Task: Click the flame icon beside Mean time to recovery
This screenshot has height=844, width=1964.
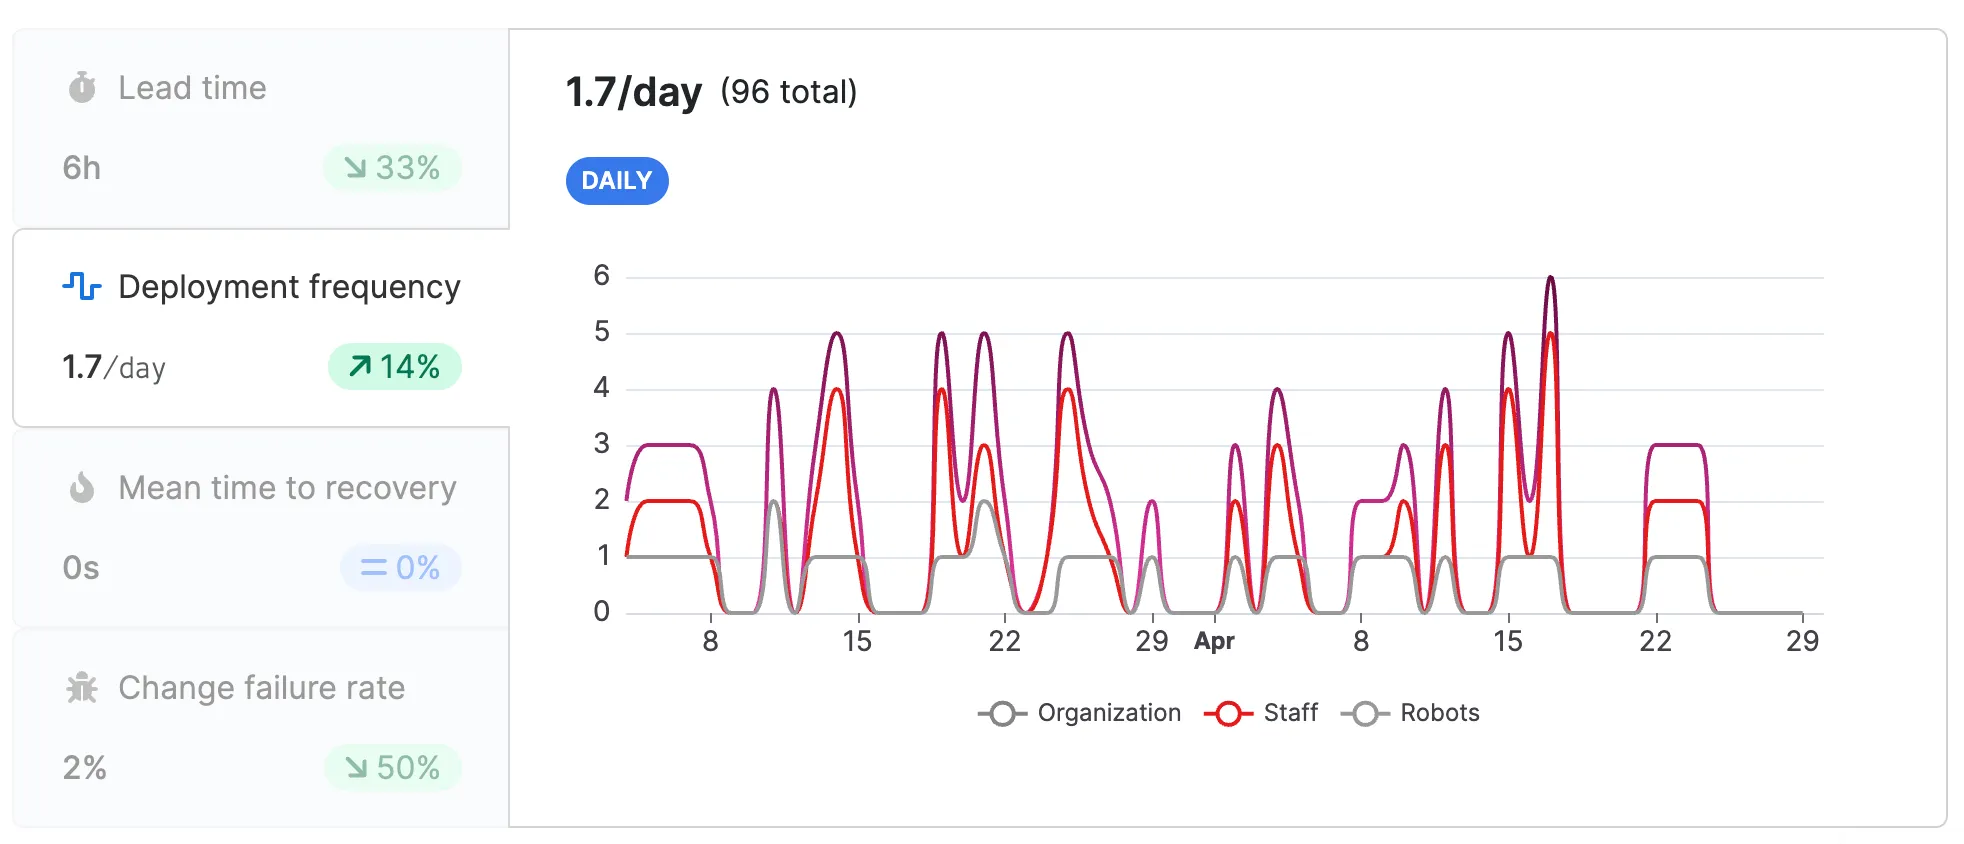Action: click(82, 488)
